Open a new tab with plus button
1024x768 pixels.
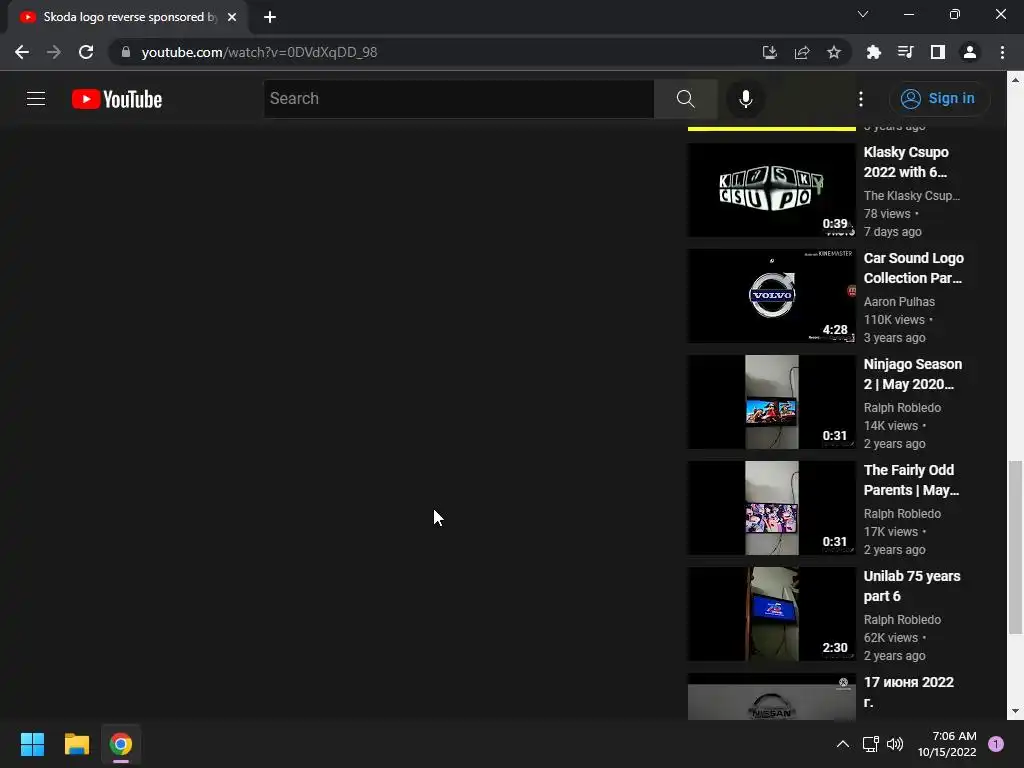point(270,17)
